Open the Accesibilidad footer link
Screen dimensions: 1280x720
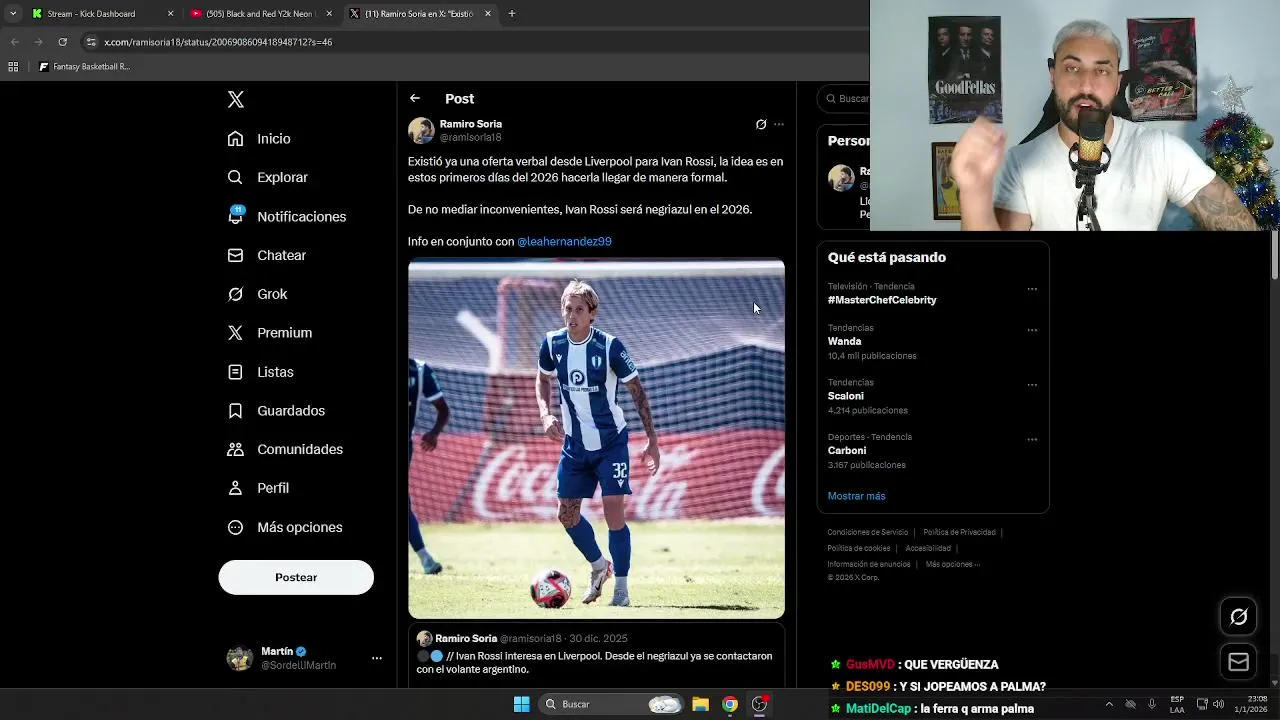point(928,548)
